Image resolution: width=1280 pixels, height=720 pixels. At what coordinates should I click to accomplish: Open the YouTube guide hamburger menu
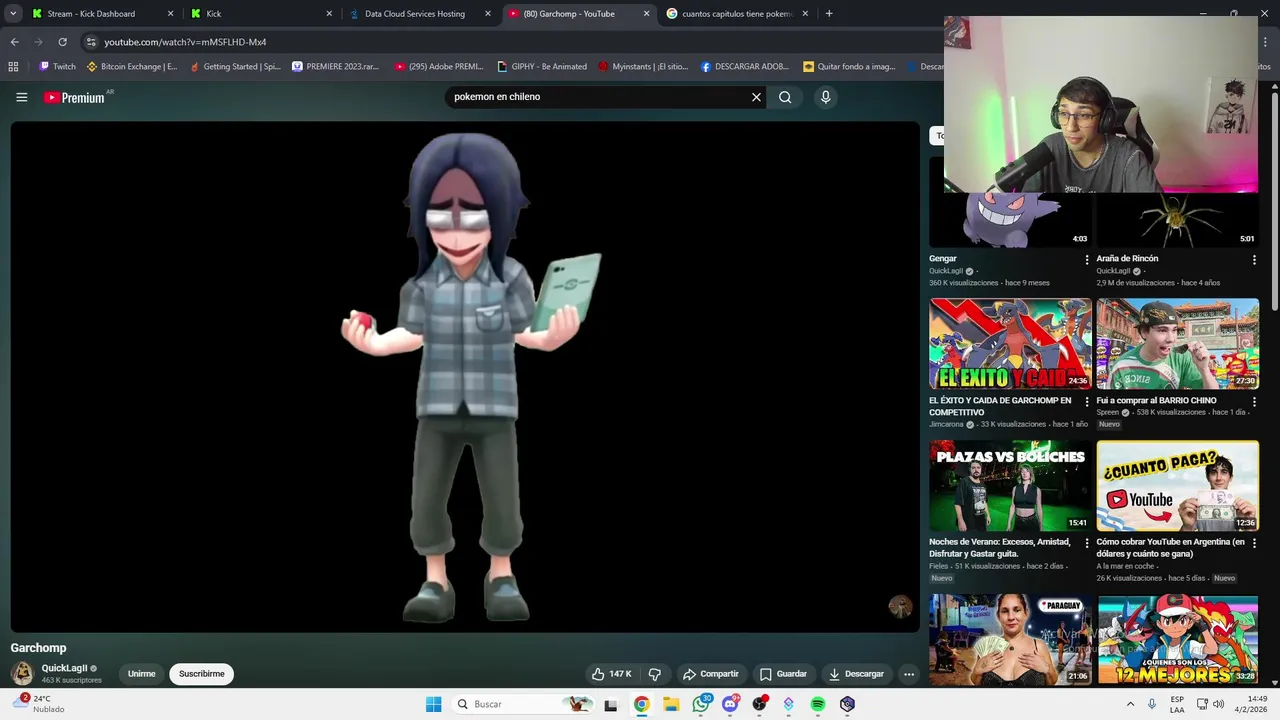coord(21,97)
